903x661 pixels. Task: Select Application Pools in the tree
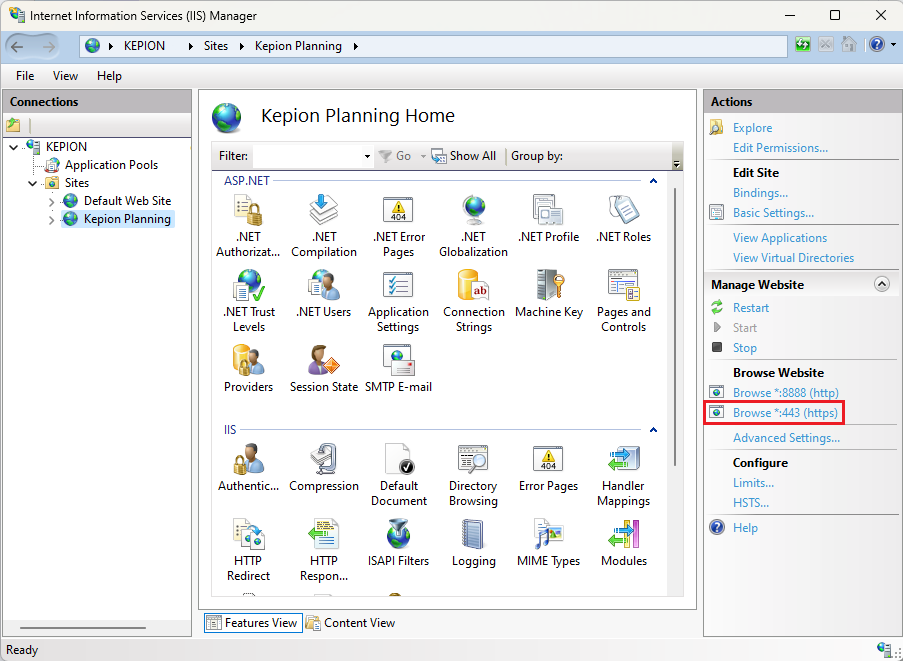click(x=111, y=165)
